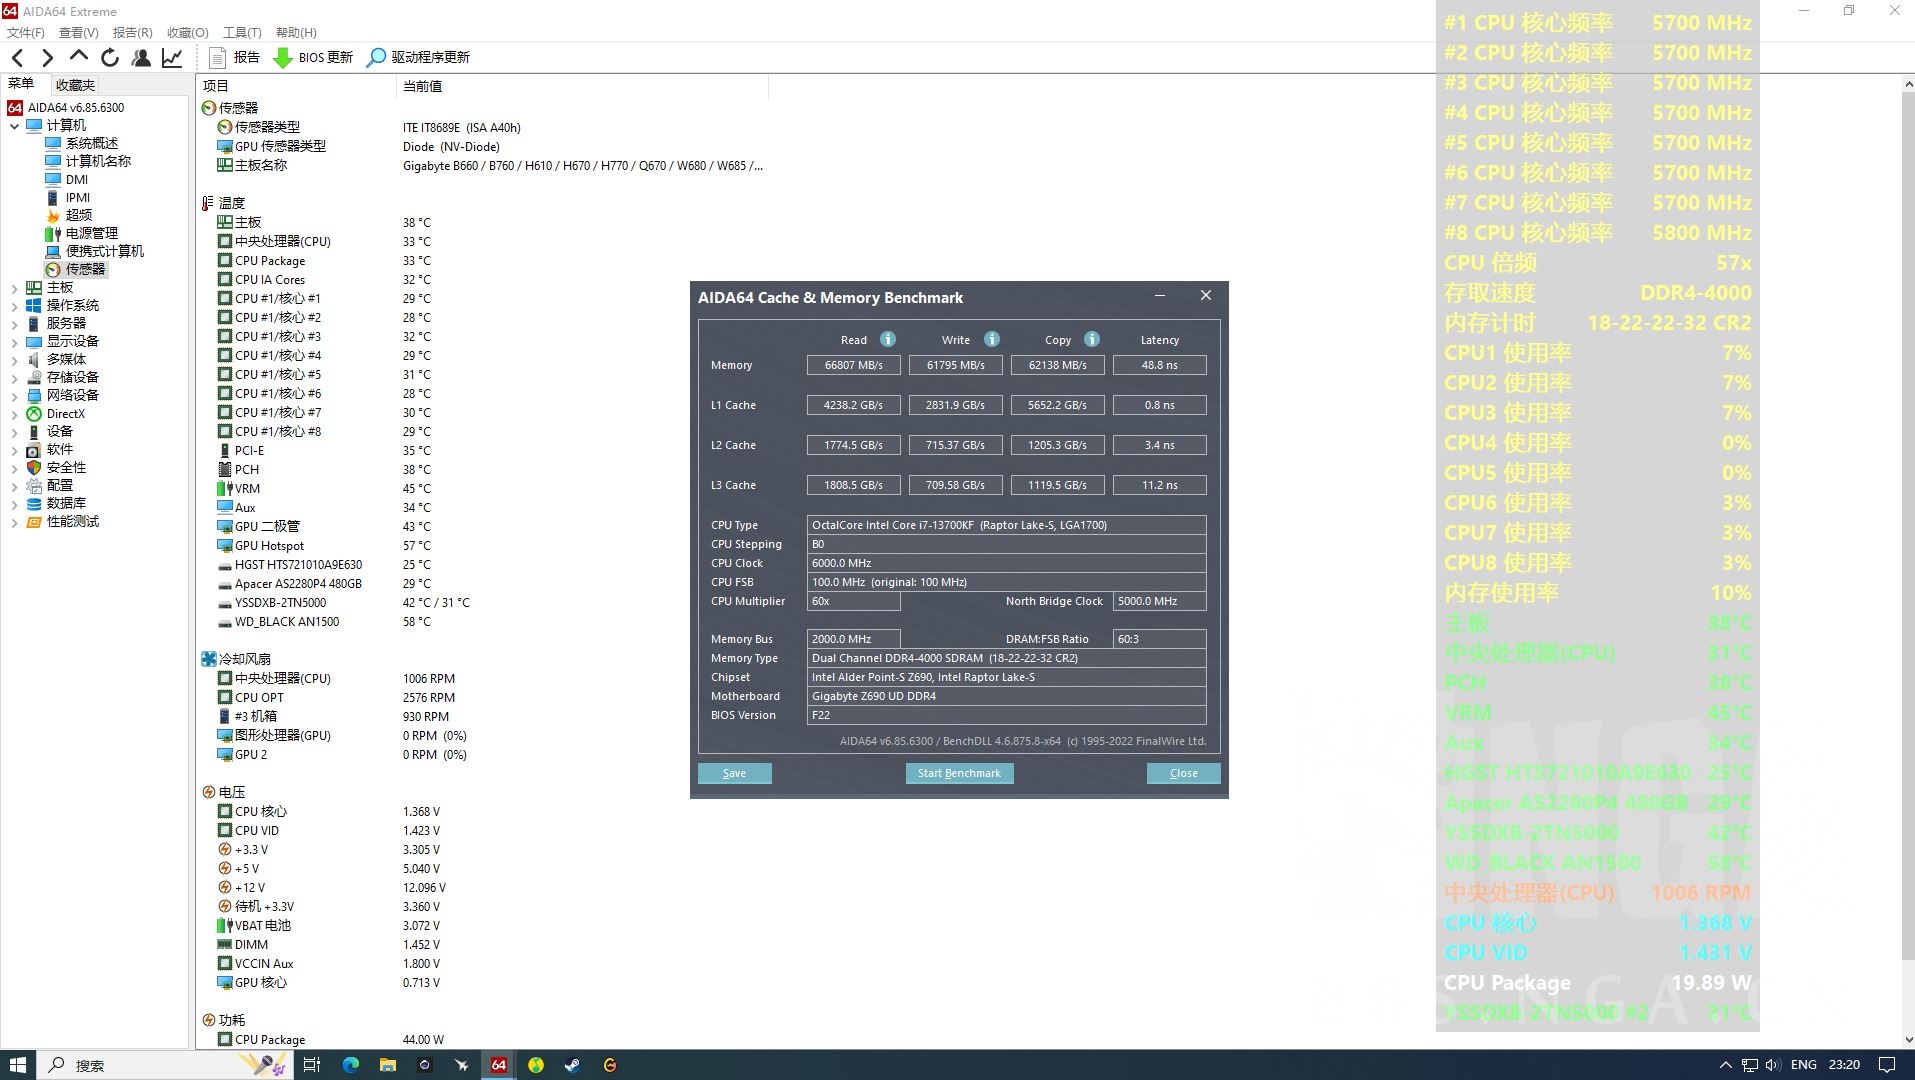The height and width of the screenshot is (1080, 1915).
Task: Select 传感器 in the tree
Action: [85, 269]
